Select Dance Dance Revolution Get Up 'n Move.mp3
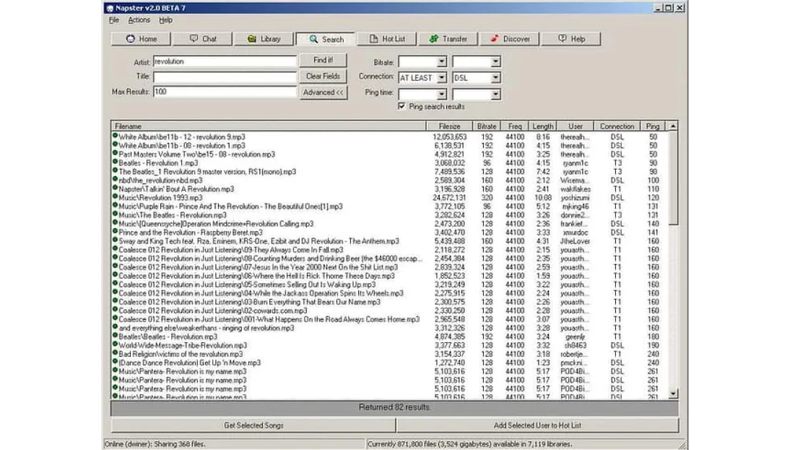The height and width of the screenshot is (450, 800). [390, 362]
